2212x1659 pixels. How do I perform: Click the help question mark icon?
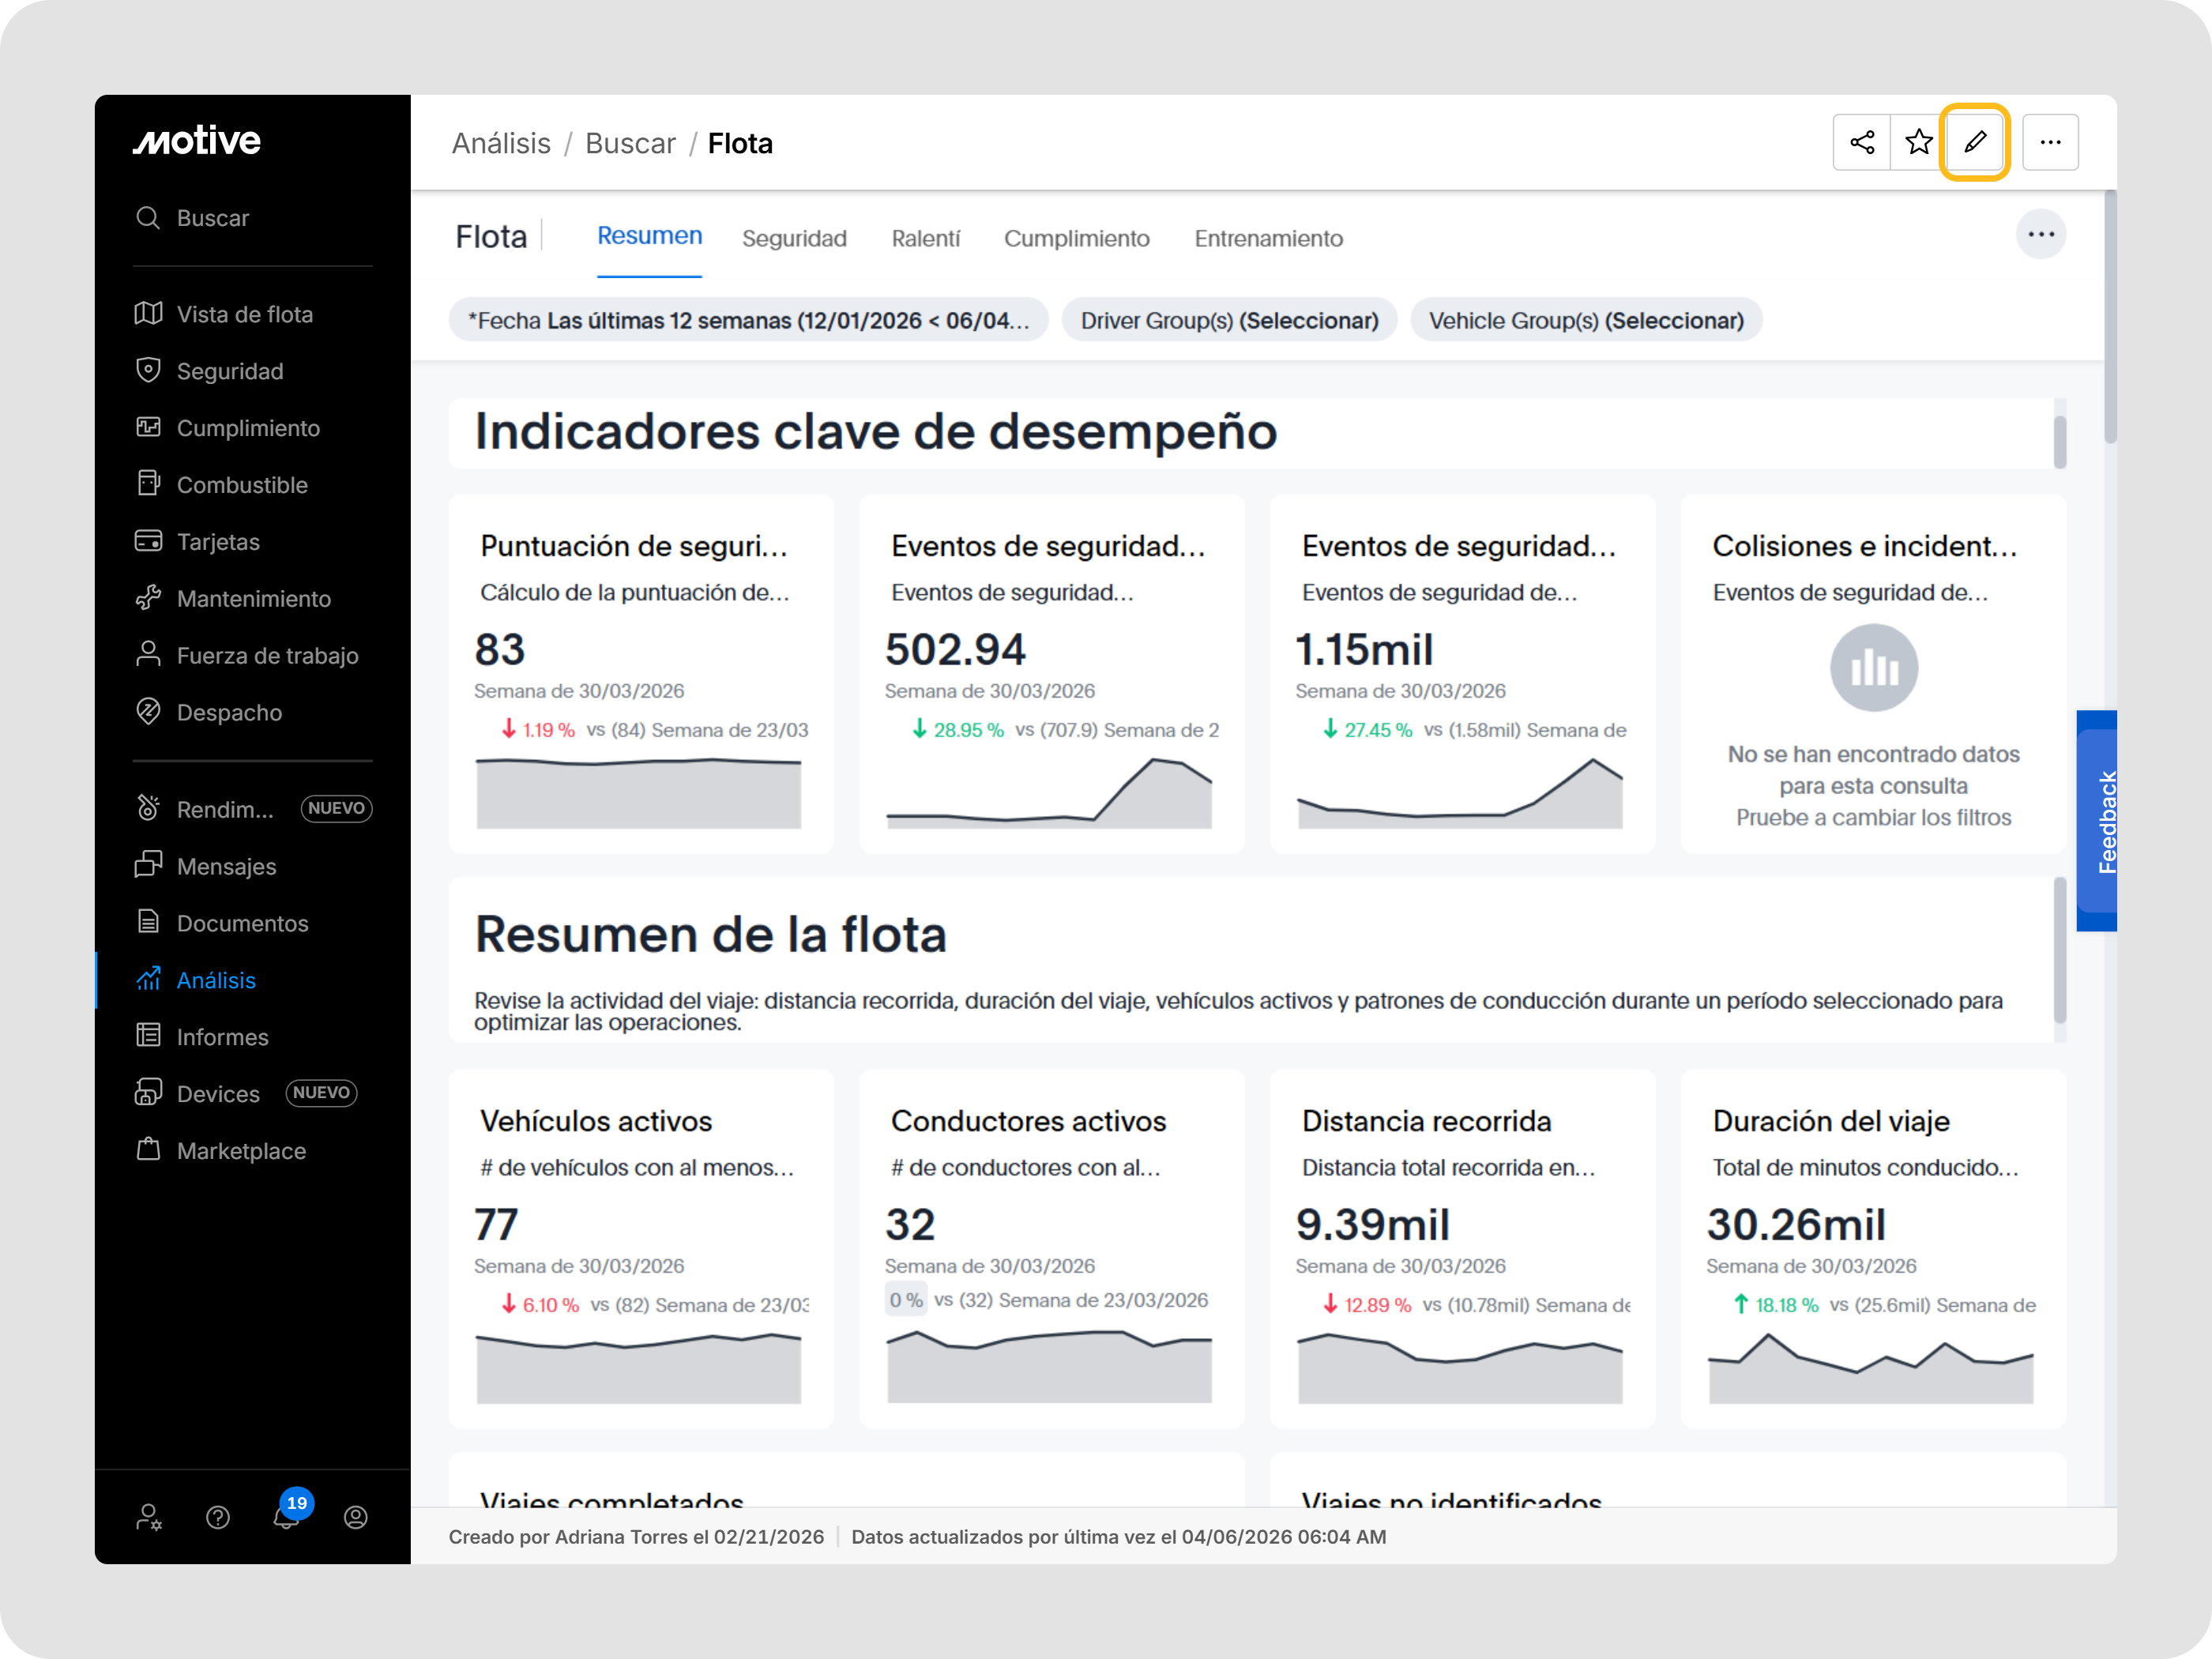(x=218, y=1517)
